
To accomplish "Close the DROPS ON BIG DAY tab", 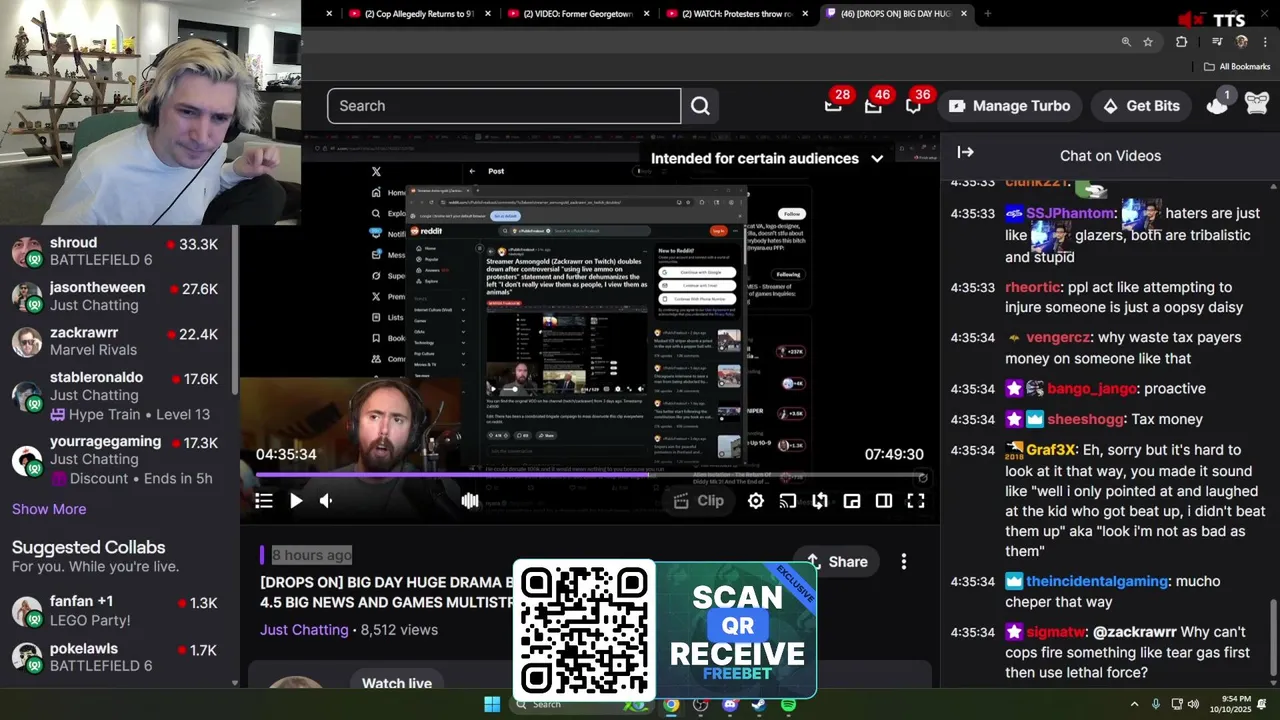I will [964, 14].
